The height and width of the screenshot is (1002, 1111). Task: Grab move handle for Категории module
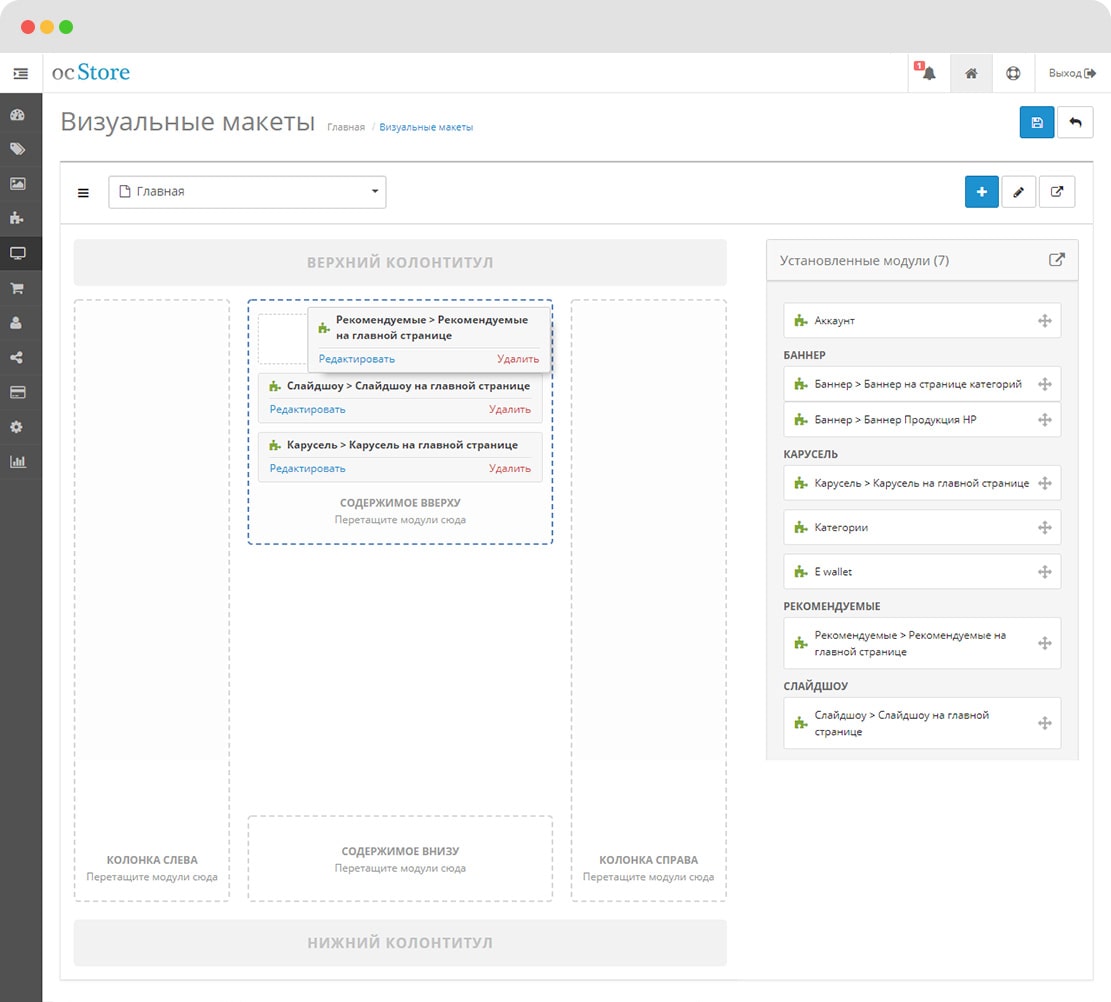tap(1044, 527)
